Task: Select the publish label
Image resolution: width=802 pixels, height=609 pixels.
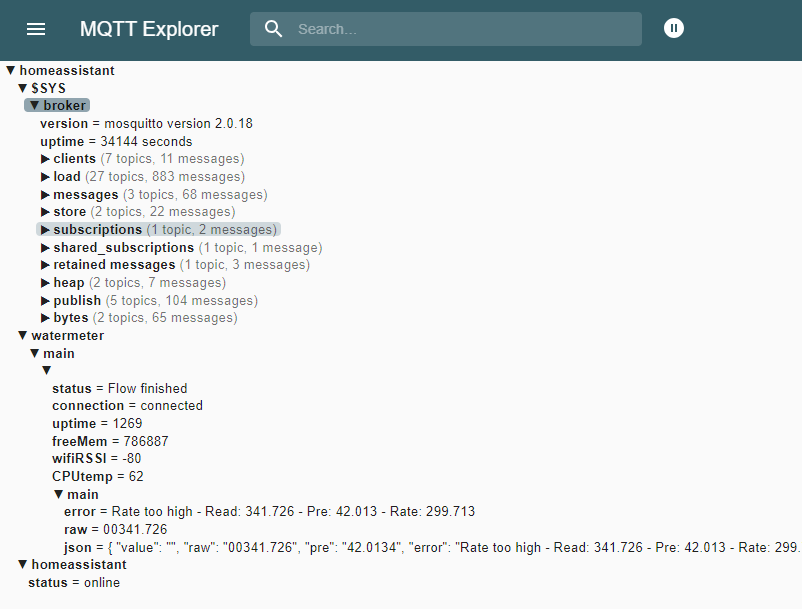Action: [77, 301]
